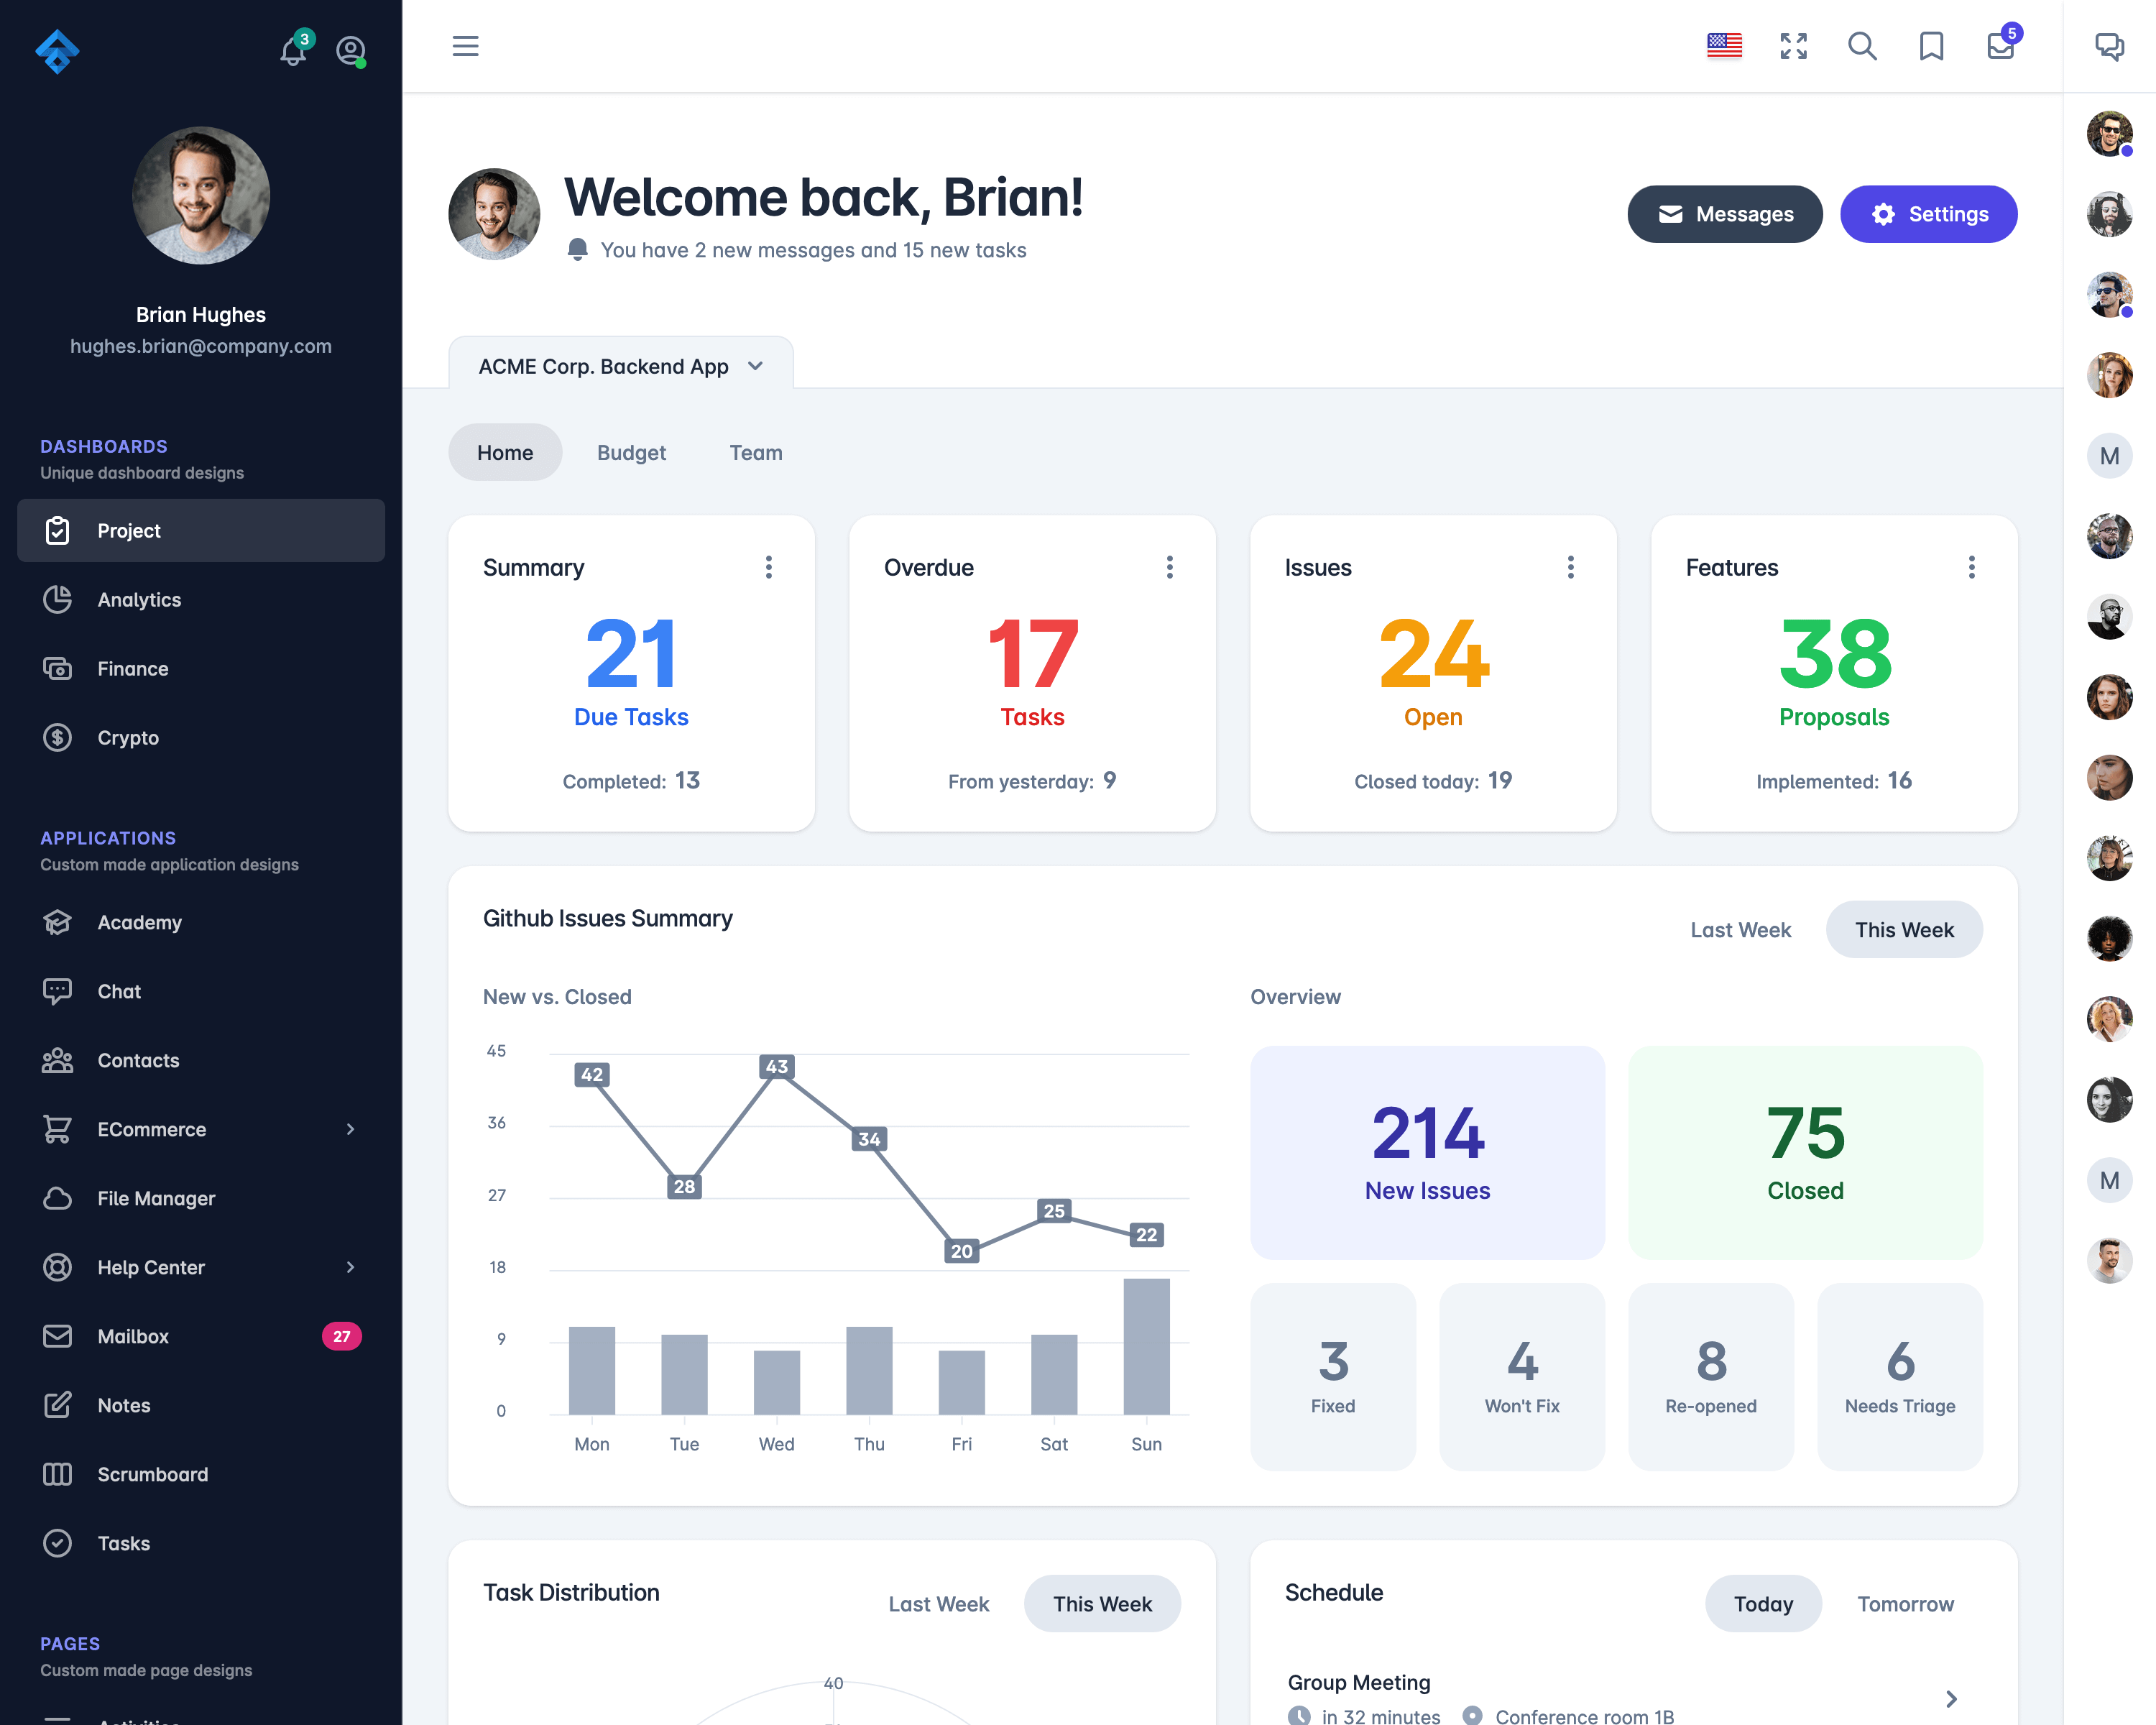Expand Help Center menu in sidebar
The image size is (2156, 1725).
click(x=350, y=1267)
